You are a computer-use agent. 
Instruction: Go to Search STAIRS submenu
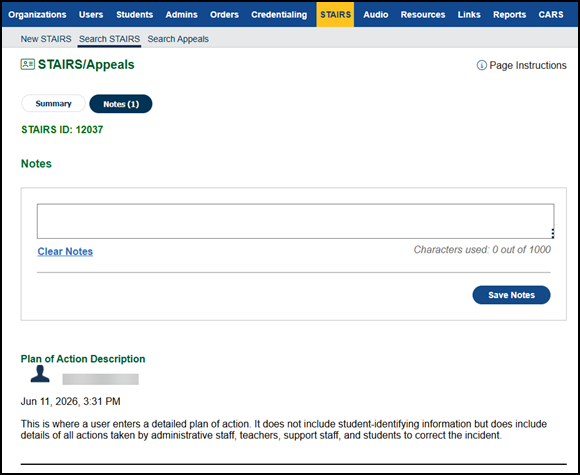tap(109, 39)
